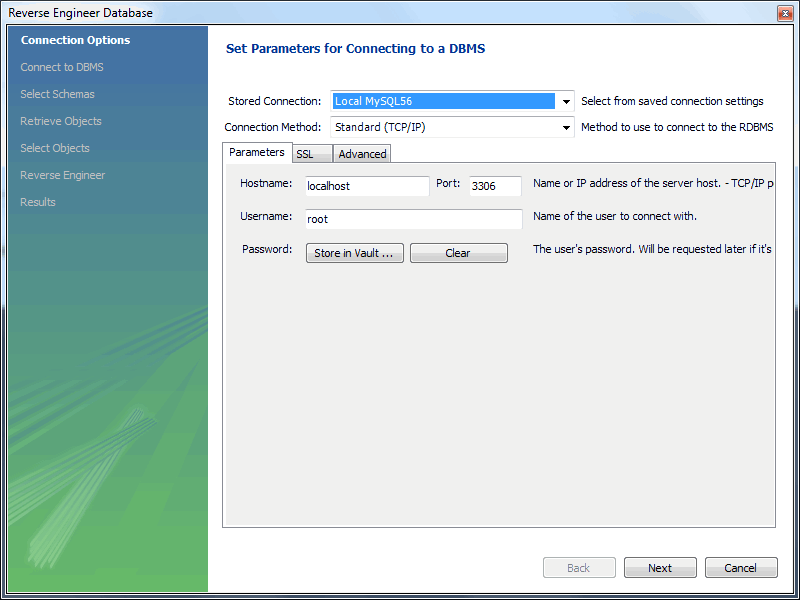Select the Connection Options step in sidebar
The height and width of the screenshot is (600, 800).
pos(75,40)
